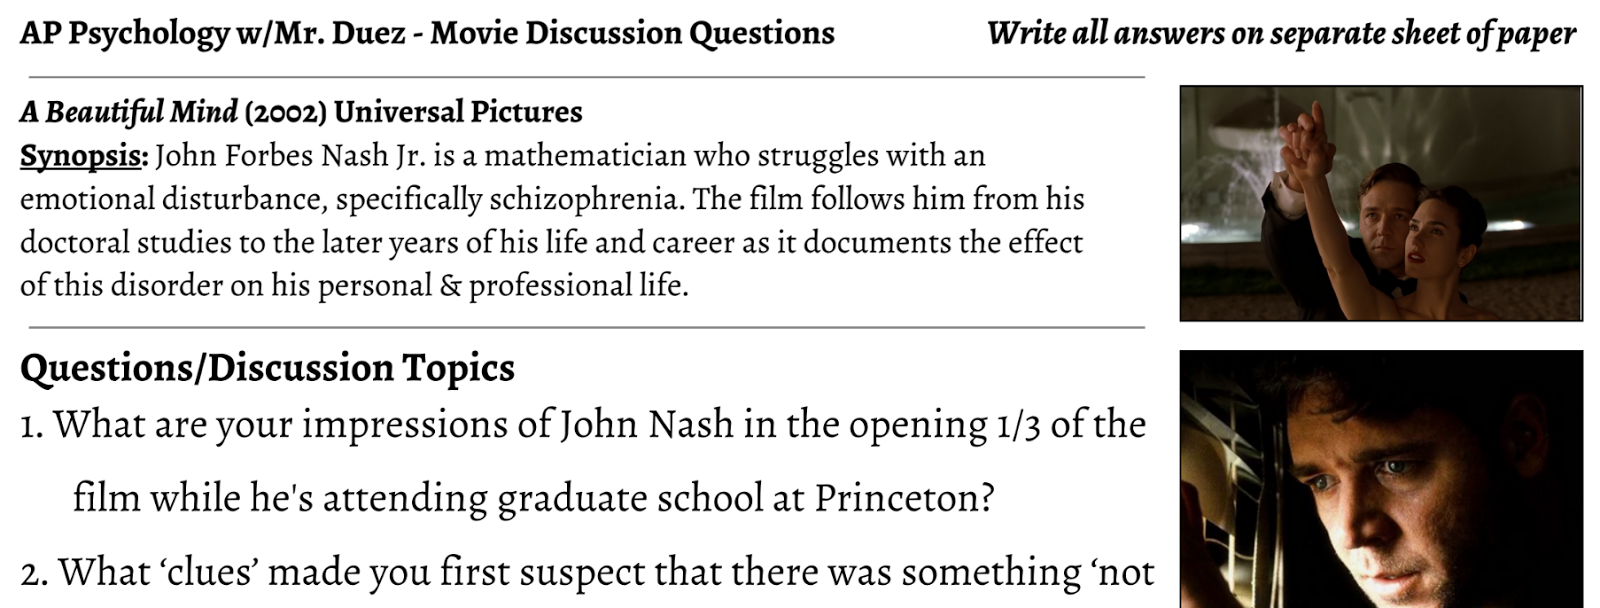Click the 'Questions/Discussion Topics' heading
This screenshot has width=1600, height=608.
point(267,368)
